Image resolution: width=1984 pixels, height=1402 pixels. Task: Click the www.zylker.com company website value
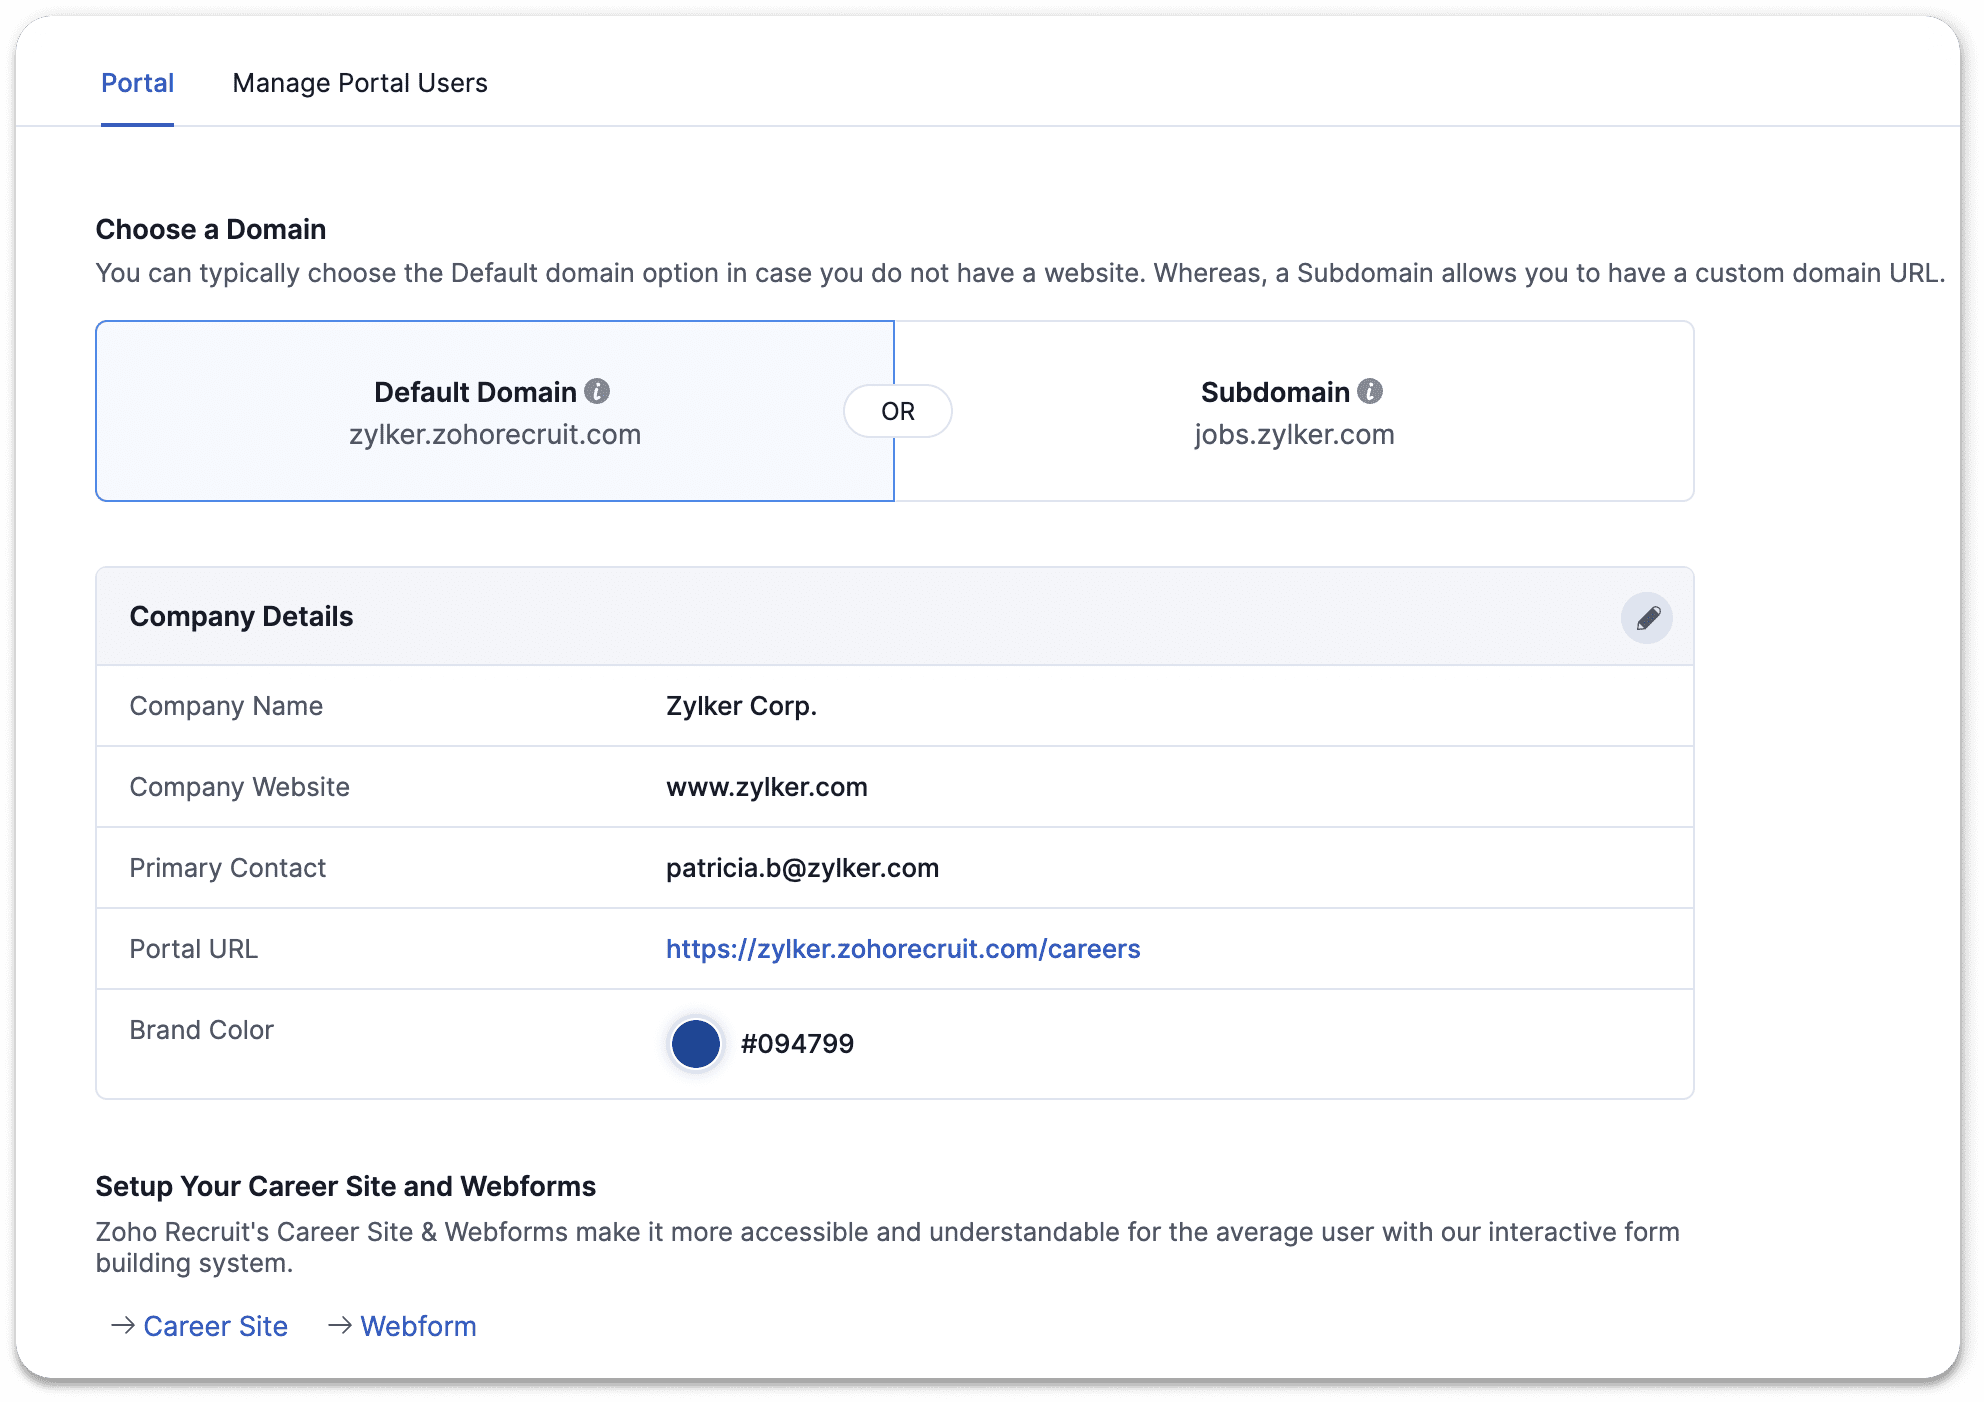click(x=766, y=787)
